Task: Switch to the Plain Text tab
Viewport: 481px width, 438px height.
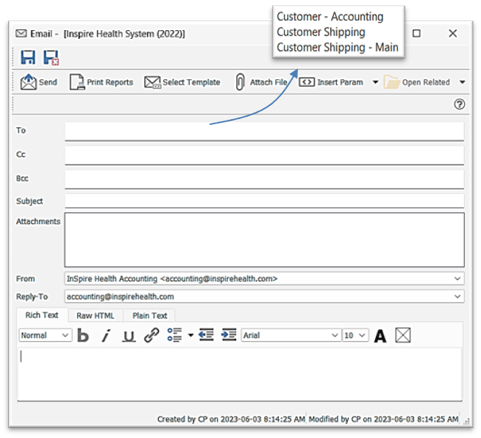Action: [150, 316]
